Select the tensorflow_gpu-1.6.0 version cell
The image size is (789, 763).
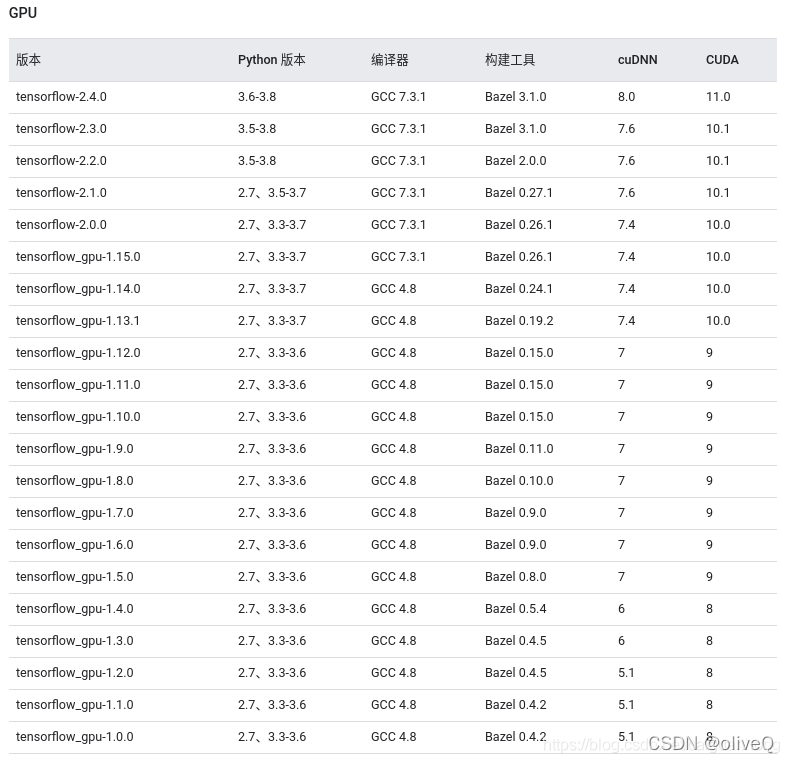pyautogui.click(x=74, y=545)
